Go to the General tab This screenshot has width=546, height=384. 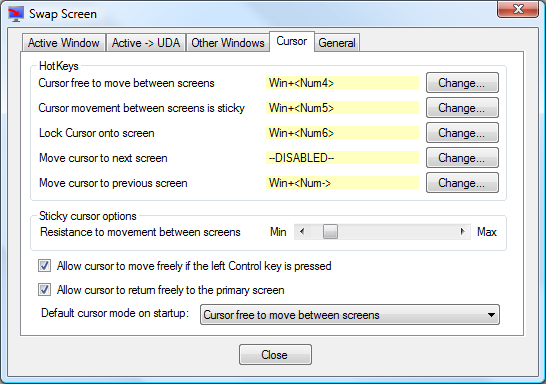(x=337, y=43)
